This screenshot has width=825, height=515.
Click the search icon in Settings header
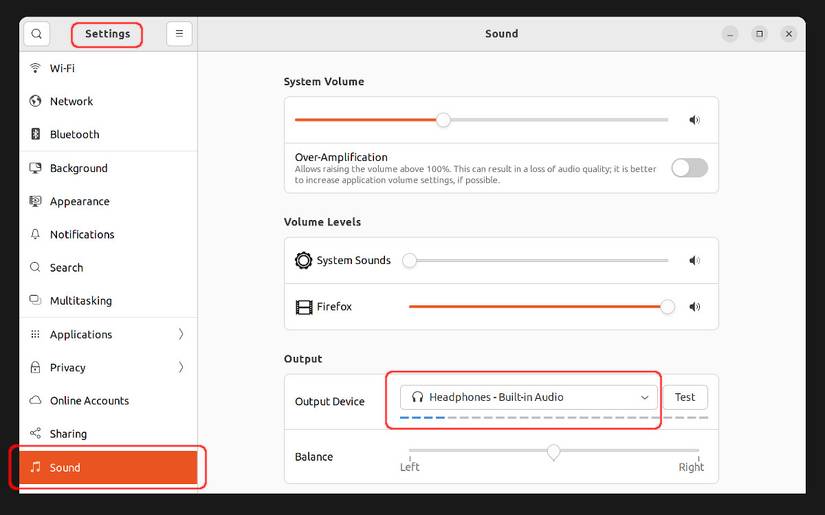point(36,34)
